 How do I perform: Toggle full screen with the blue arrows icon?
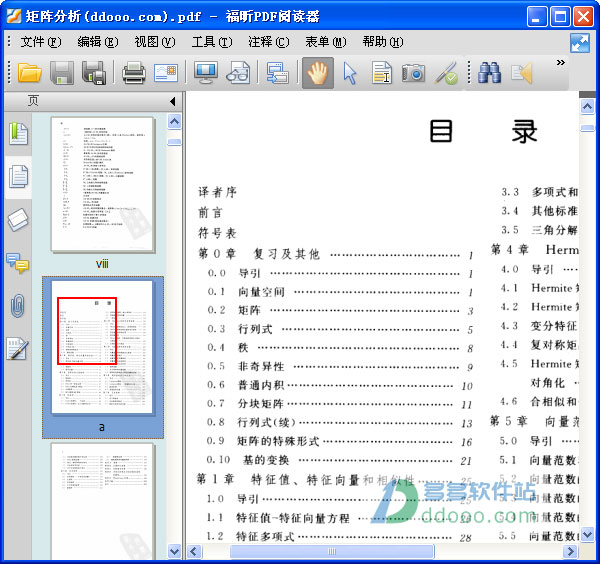click(x=580, y=43)
